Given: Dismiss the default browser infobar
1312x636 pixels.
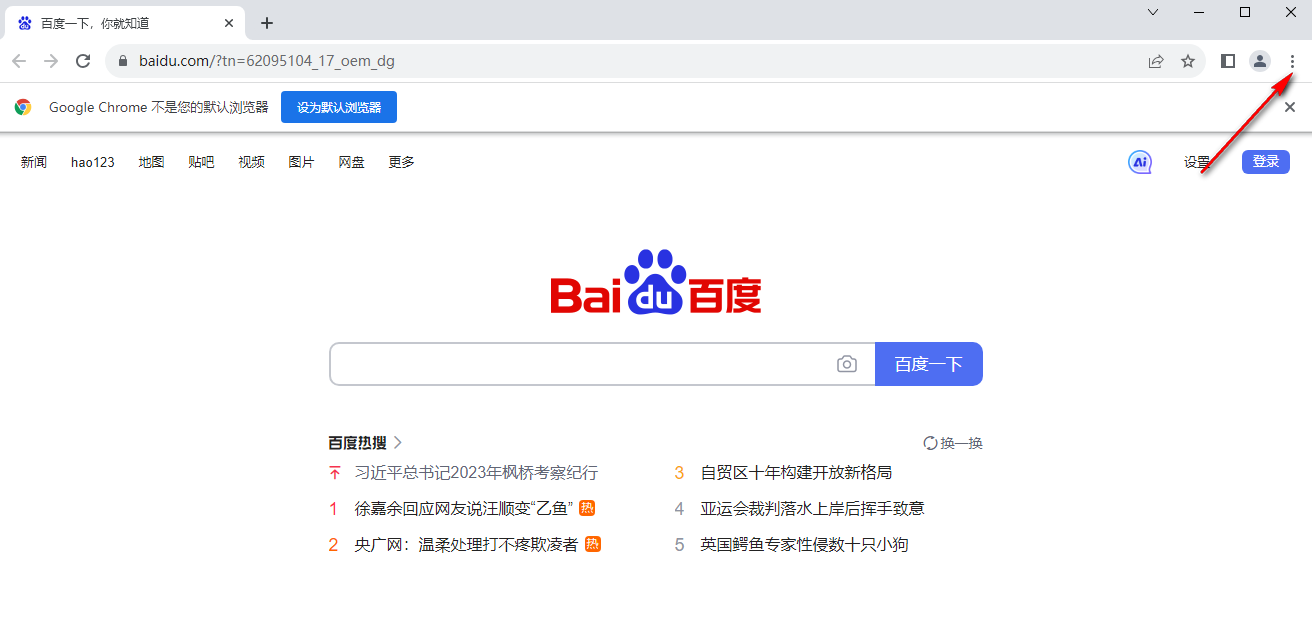Looking at the screenshot, I should click(x=1290, y=107).
